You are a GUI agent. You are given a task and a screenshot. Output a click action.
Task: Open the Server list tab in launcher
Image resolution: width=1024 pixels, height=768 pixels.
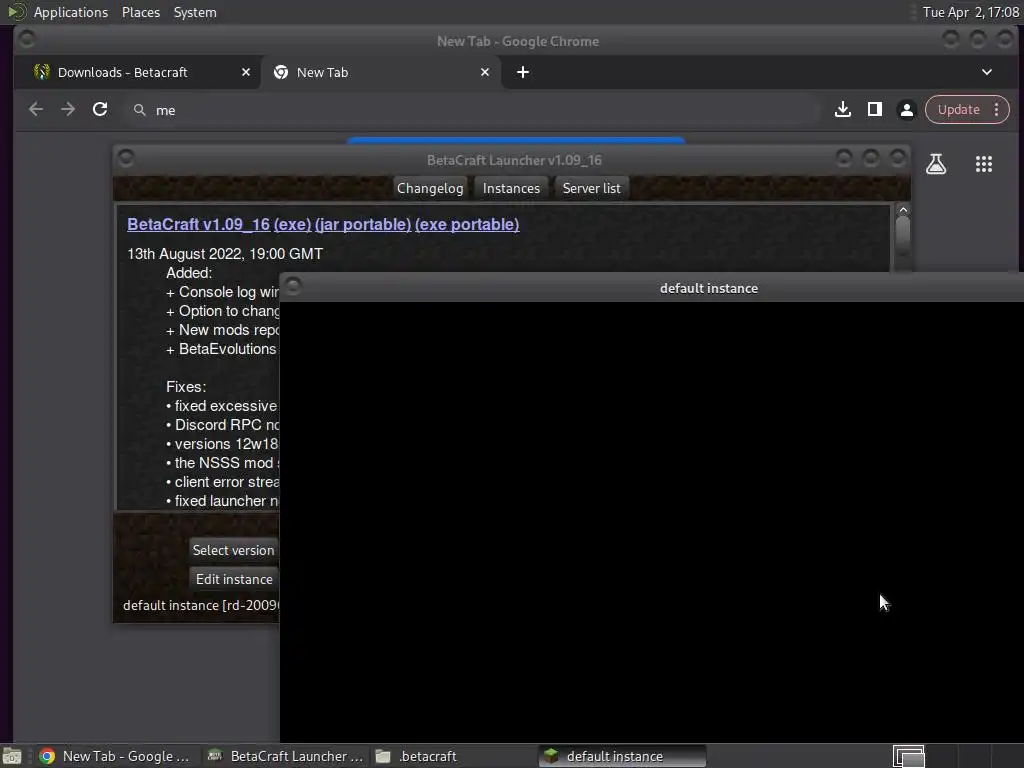[x=592, y=188]
